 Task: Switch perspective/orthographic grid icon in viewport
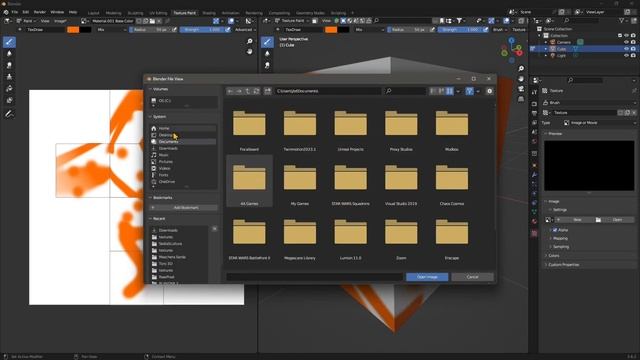[x=521, y=99]
